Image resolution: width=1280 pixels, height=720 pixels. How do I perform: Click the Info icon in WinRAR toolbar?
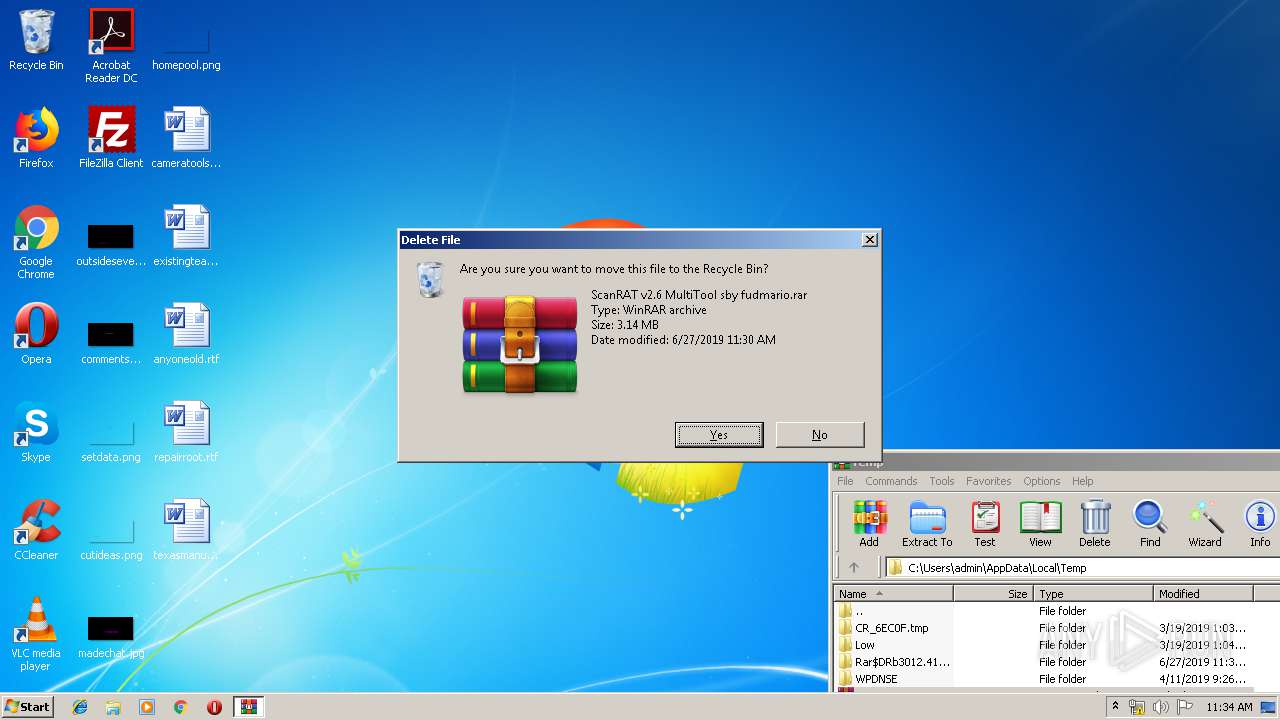(x=1260, y=524)
